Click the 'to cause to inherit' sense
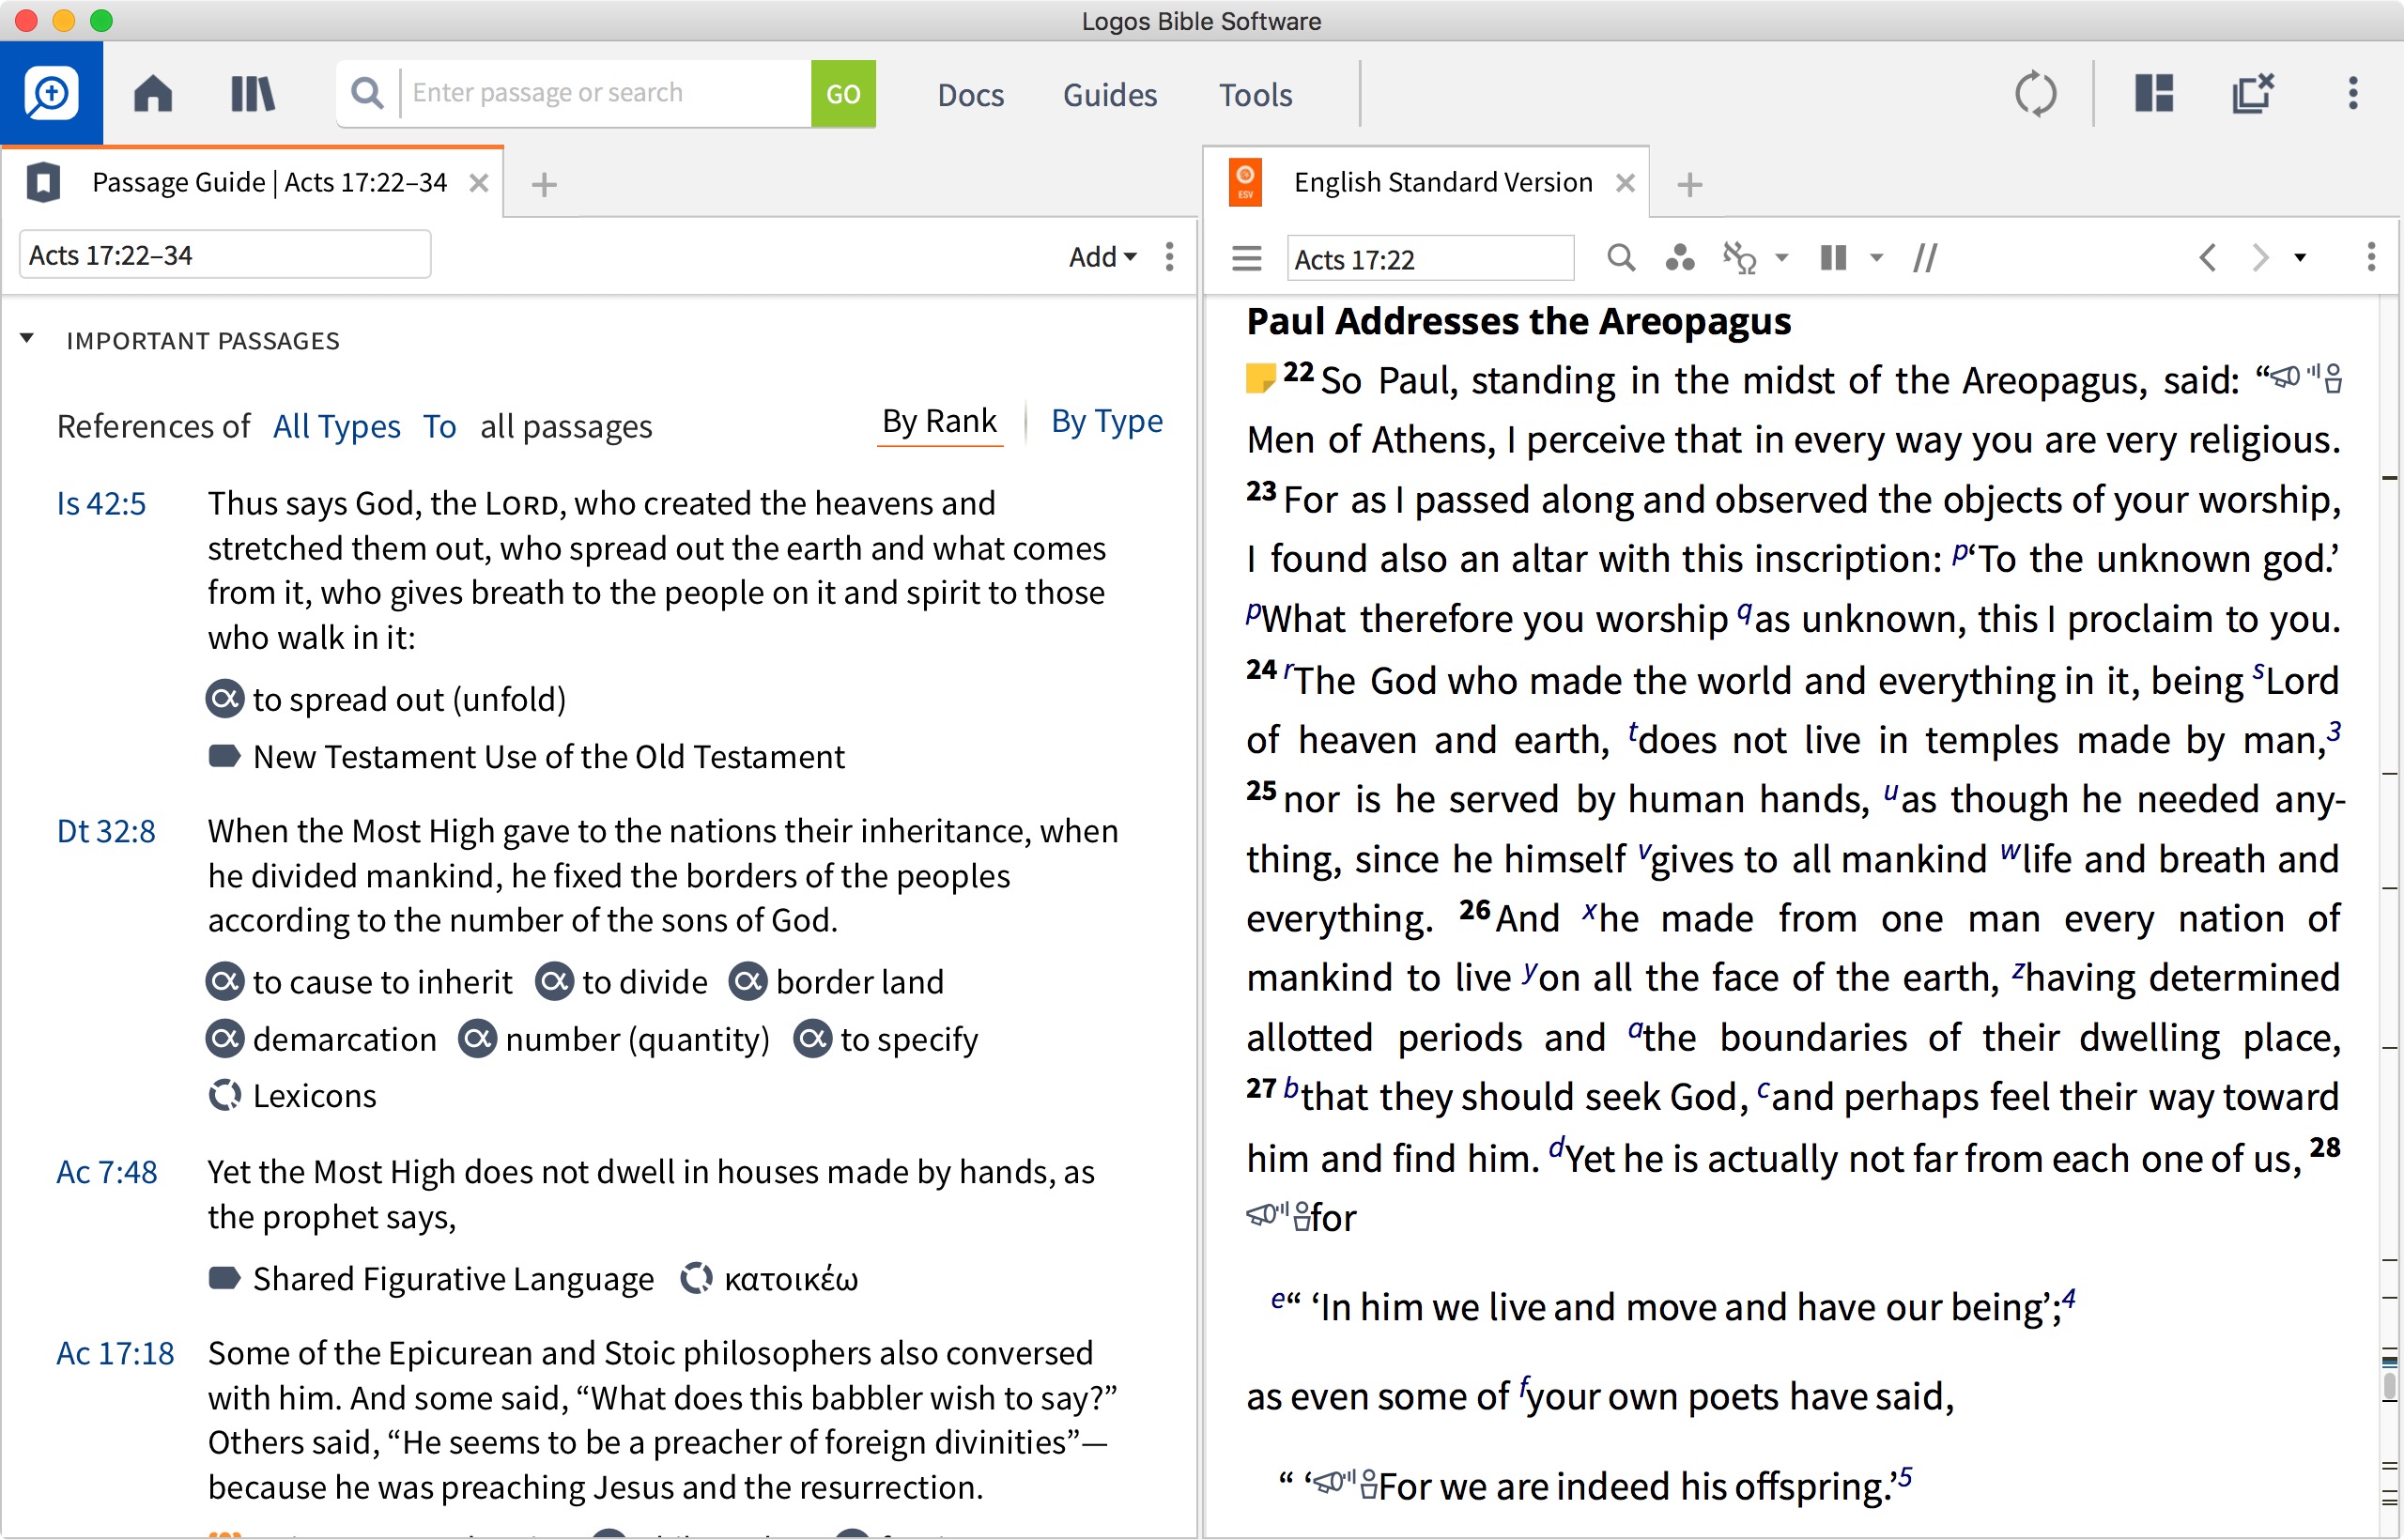The image size is (2404, 1540). (x=382, y=982)
